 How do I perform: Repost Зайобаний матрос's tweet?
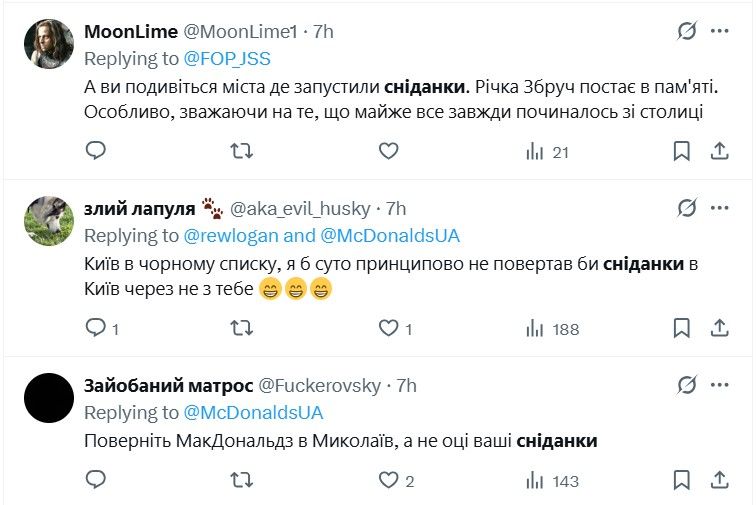241,481
